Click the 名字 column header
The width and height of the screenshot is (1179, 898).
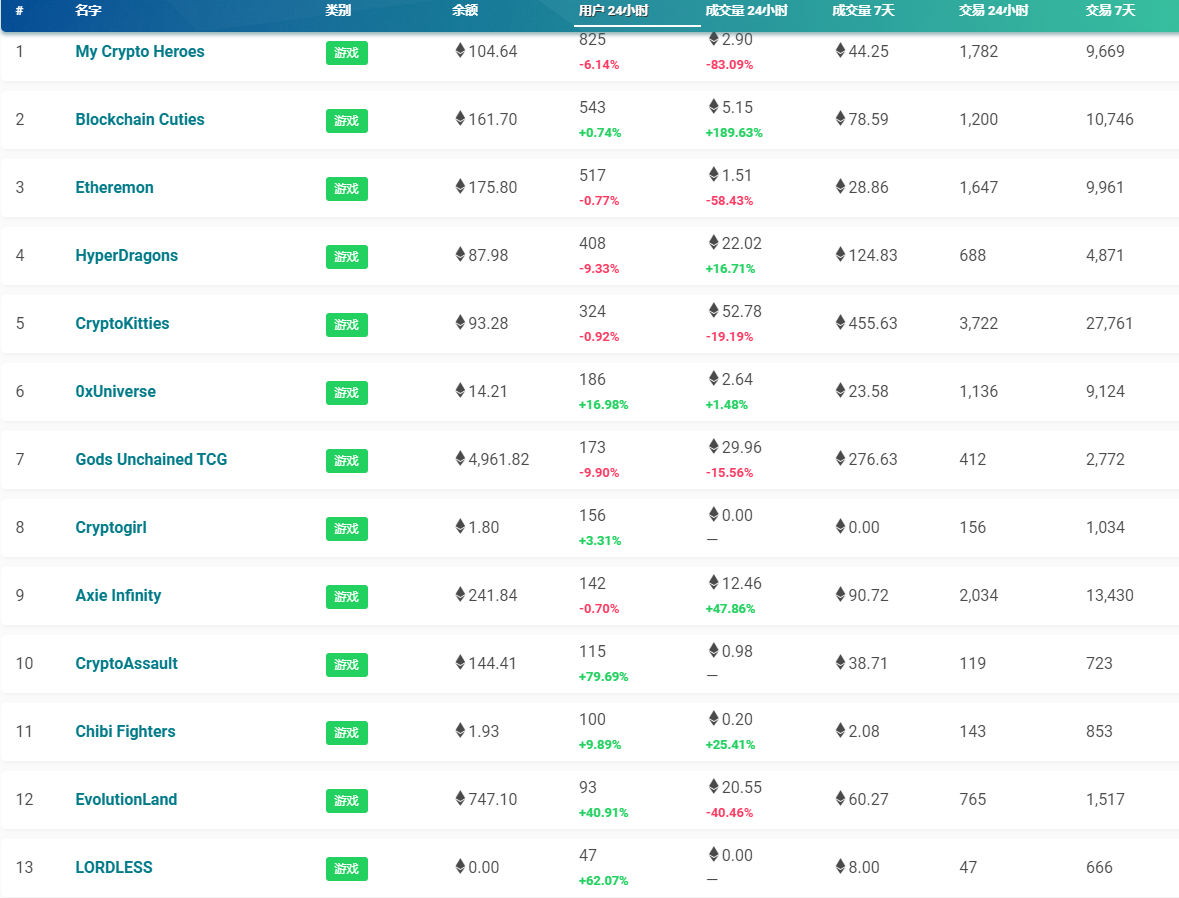(88, 11)
